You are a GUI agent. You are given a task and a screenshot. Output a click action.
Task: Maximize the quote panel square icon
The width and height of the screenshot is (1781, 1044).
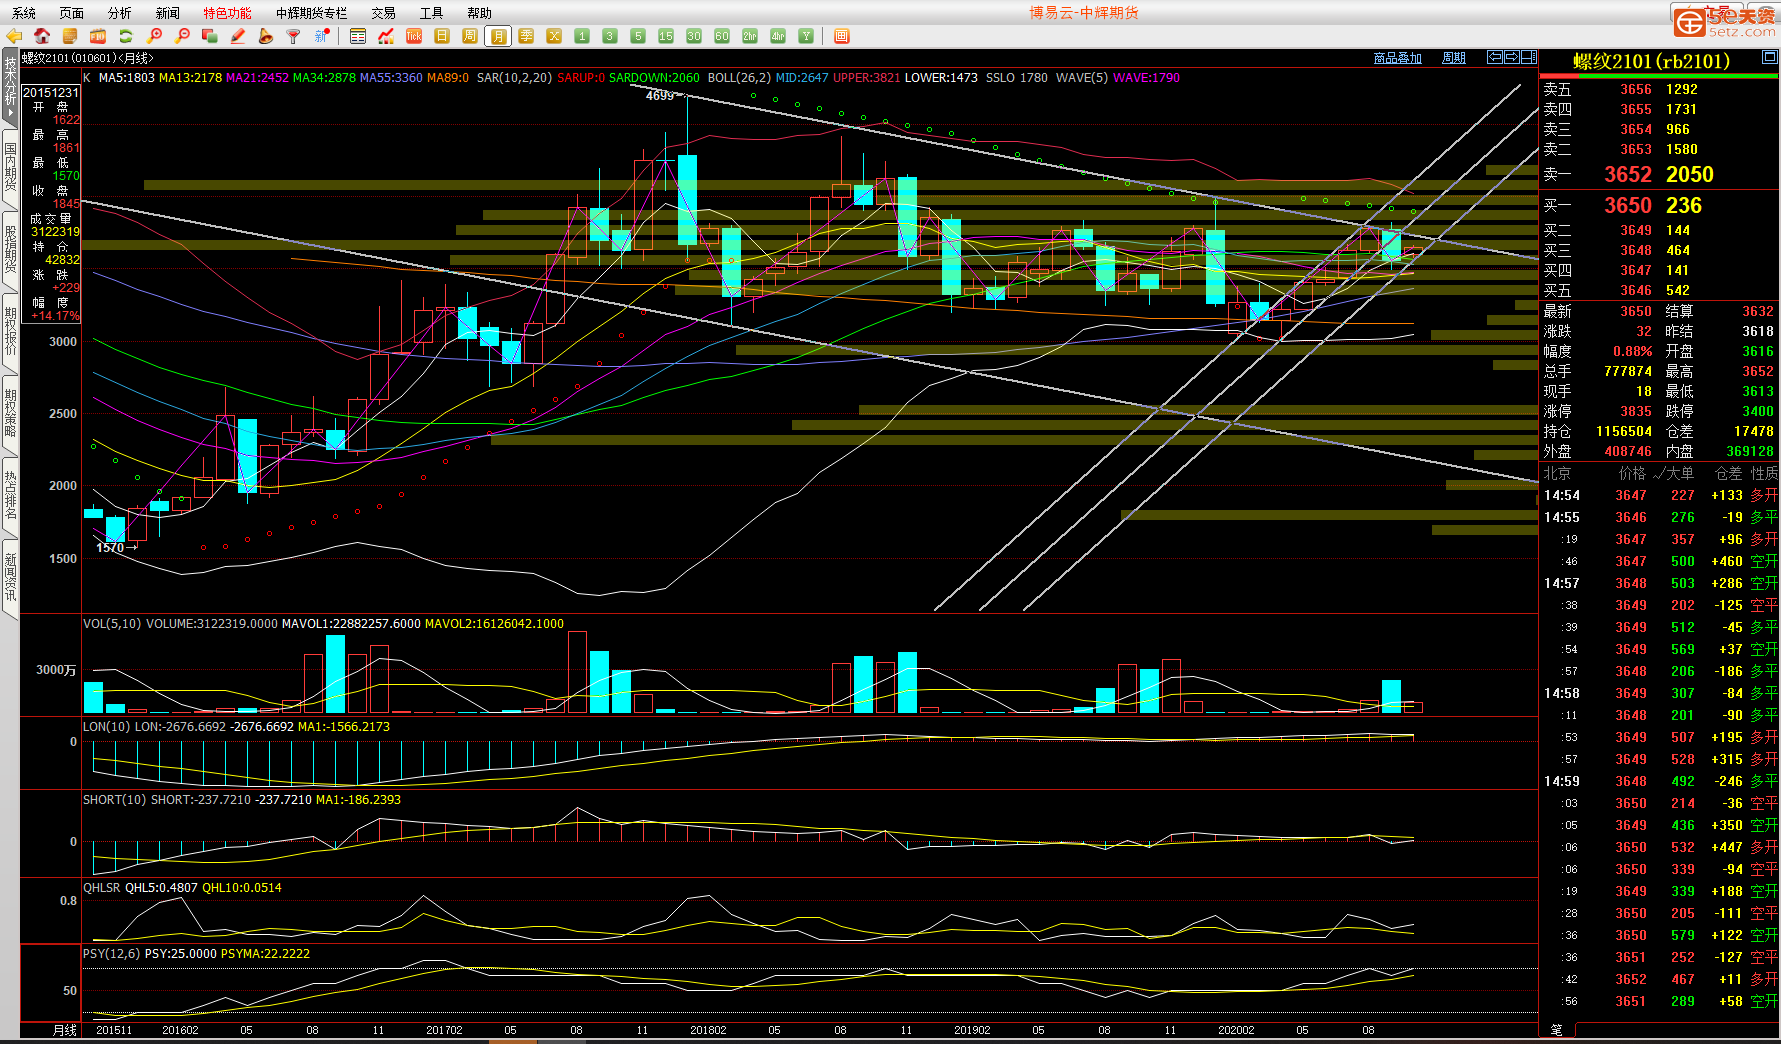coord(1769,57)
